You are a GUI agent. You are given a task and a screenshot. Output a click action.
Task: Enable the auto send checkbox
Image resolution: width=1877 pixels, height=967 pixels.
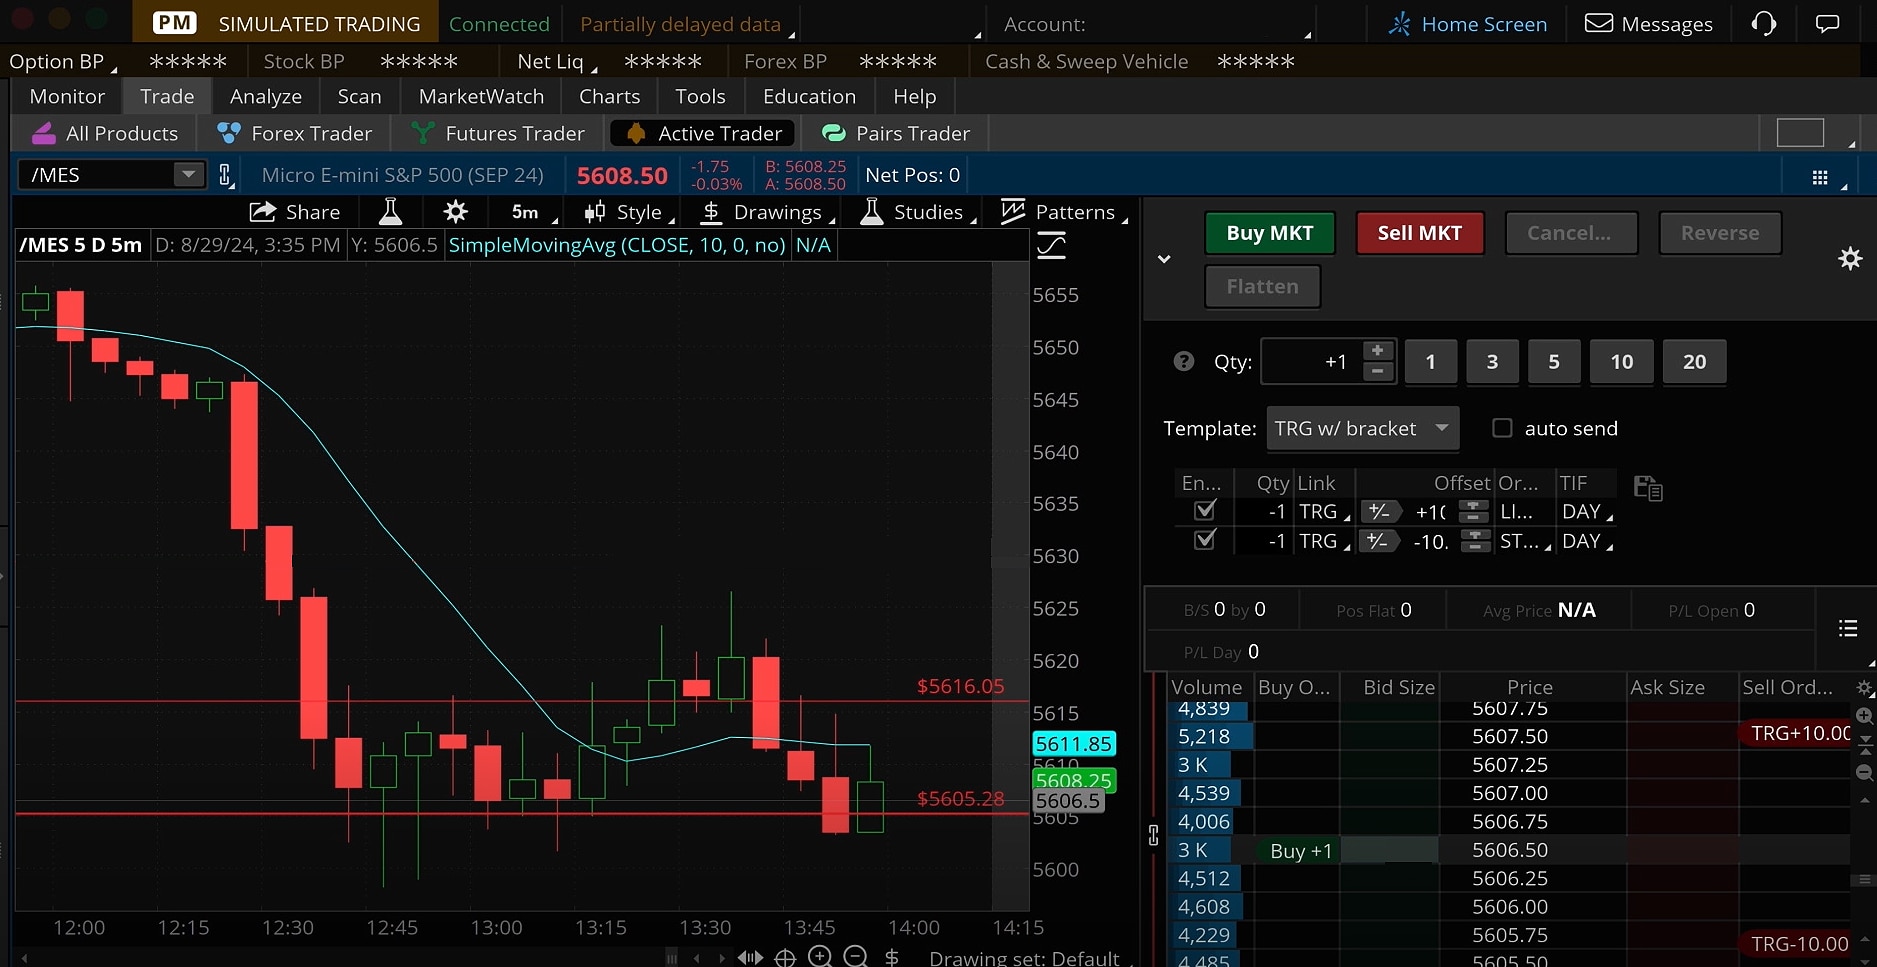[1505, 428]
